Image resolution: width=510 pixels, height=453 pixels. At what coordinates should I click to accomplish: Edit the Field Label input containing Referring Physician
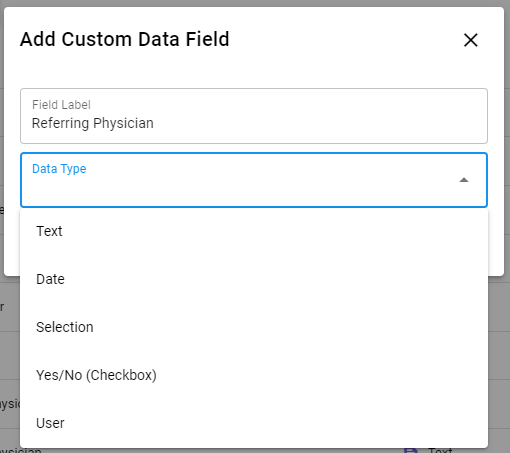pos(254,116)
